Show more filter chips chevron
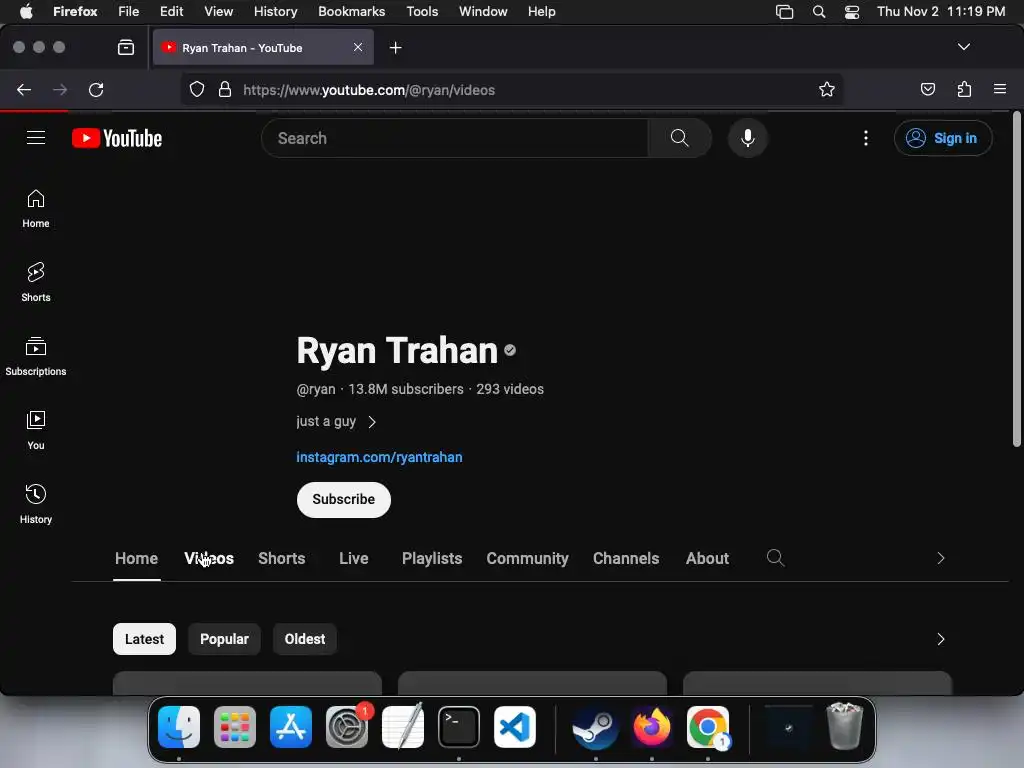Screen dimensions: 1024x768 [x=940, y=639]
